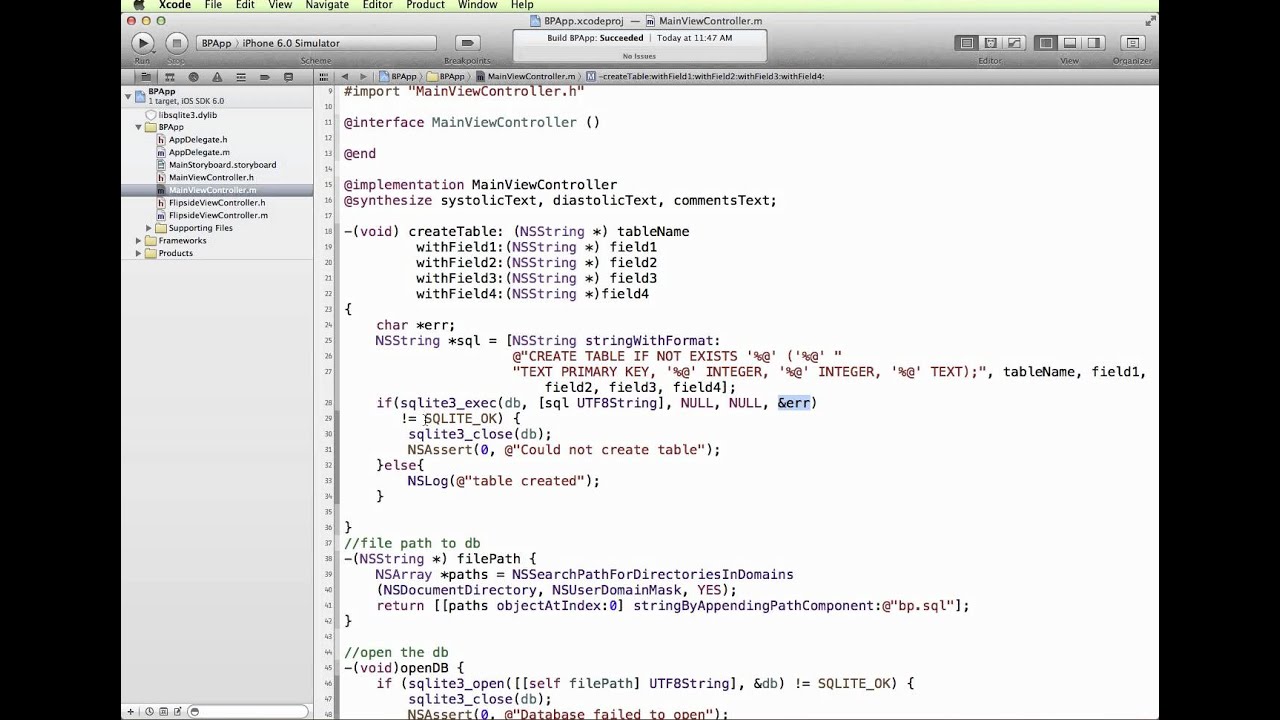1280x720 pixels.
Task: Select the Project navigator folder icon
Action: pos(146,77)
